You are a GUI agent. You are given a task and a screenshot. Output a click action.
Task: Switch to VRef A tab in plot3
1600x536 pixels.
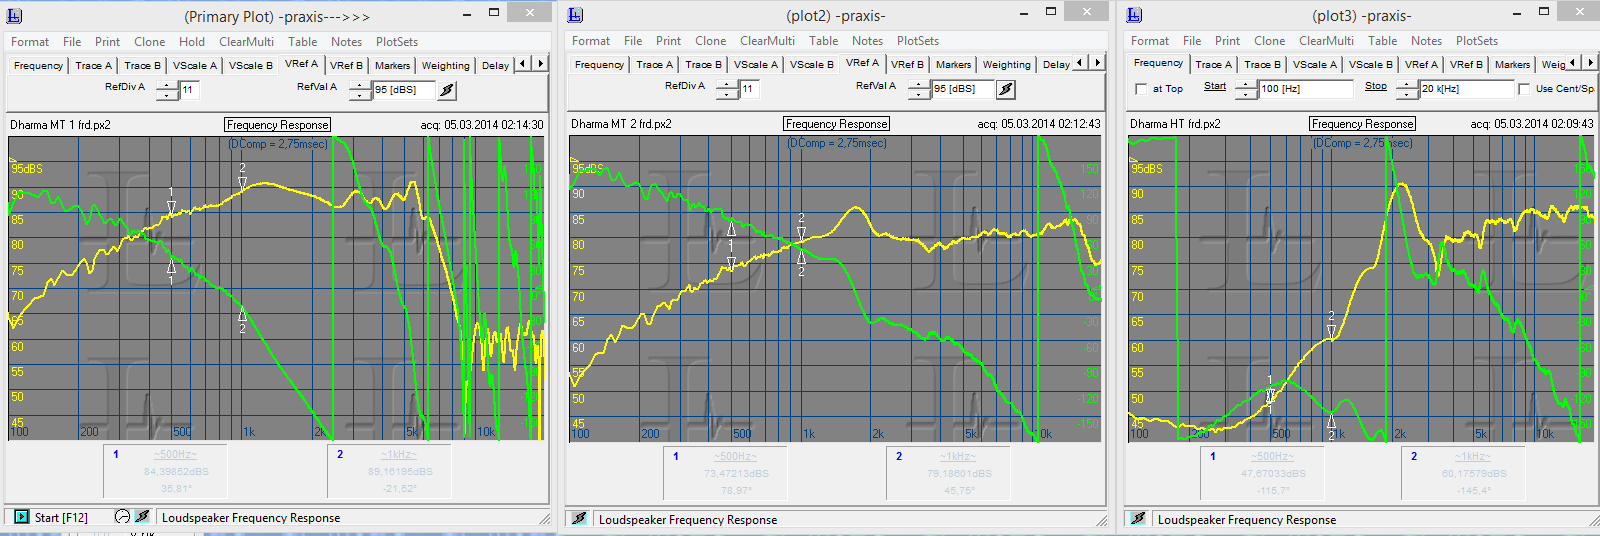click(1421, 65)
